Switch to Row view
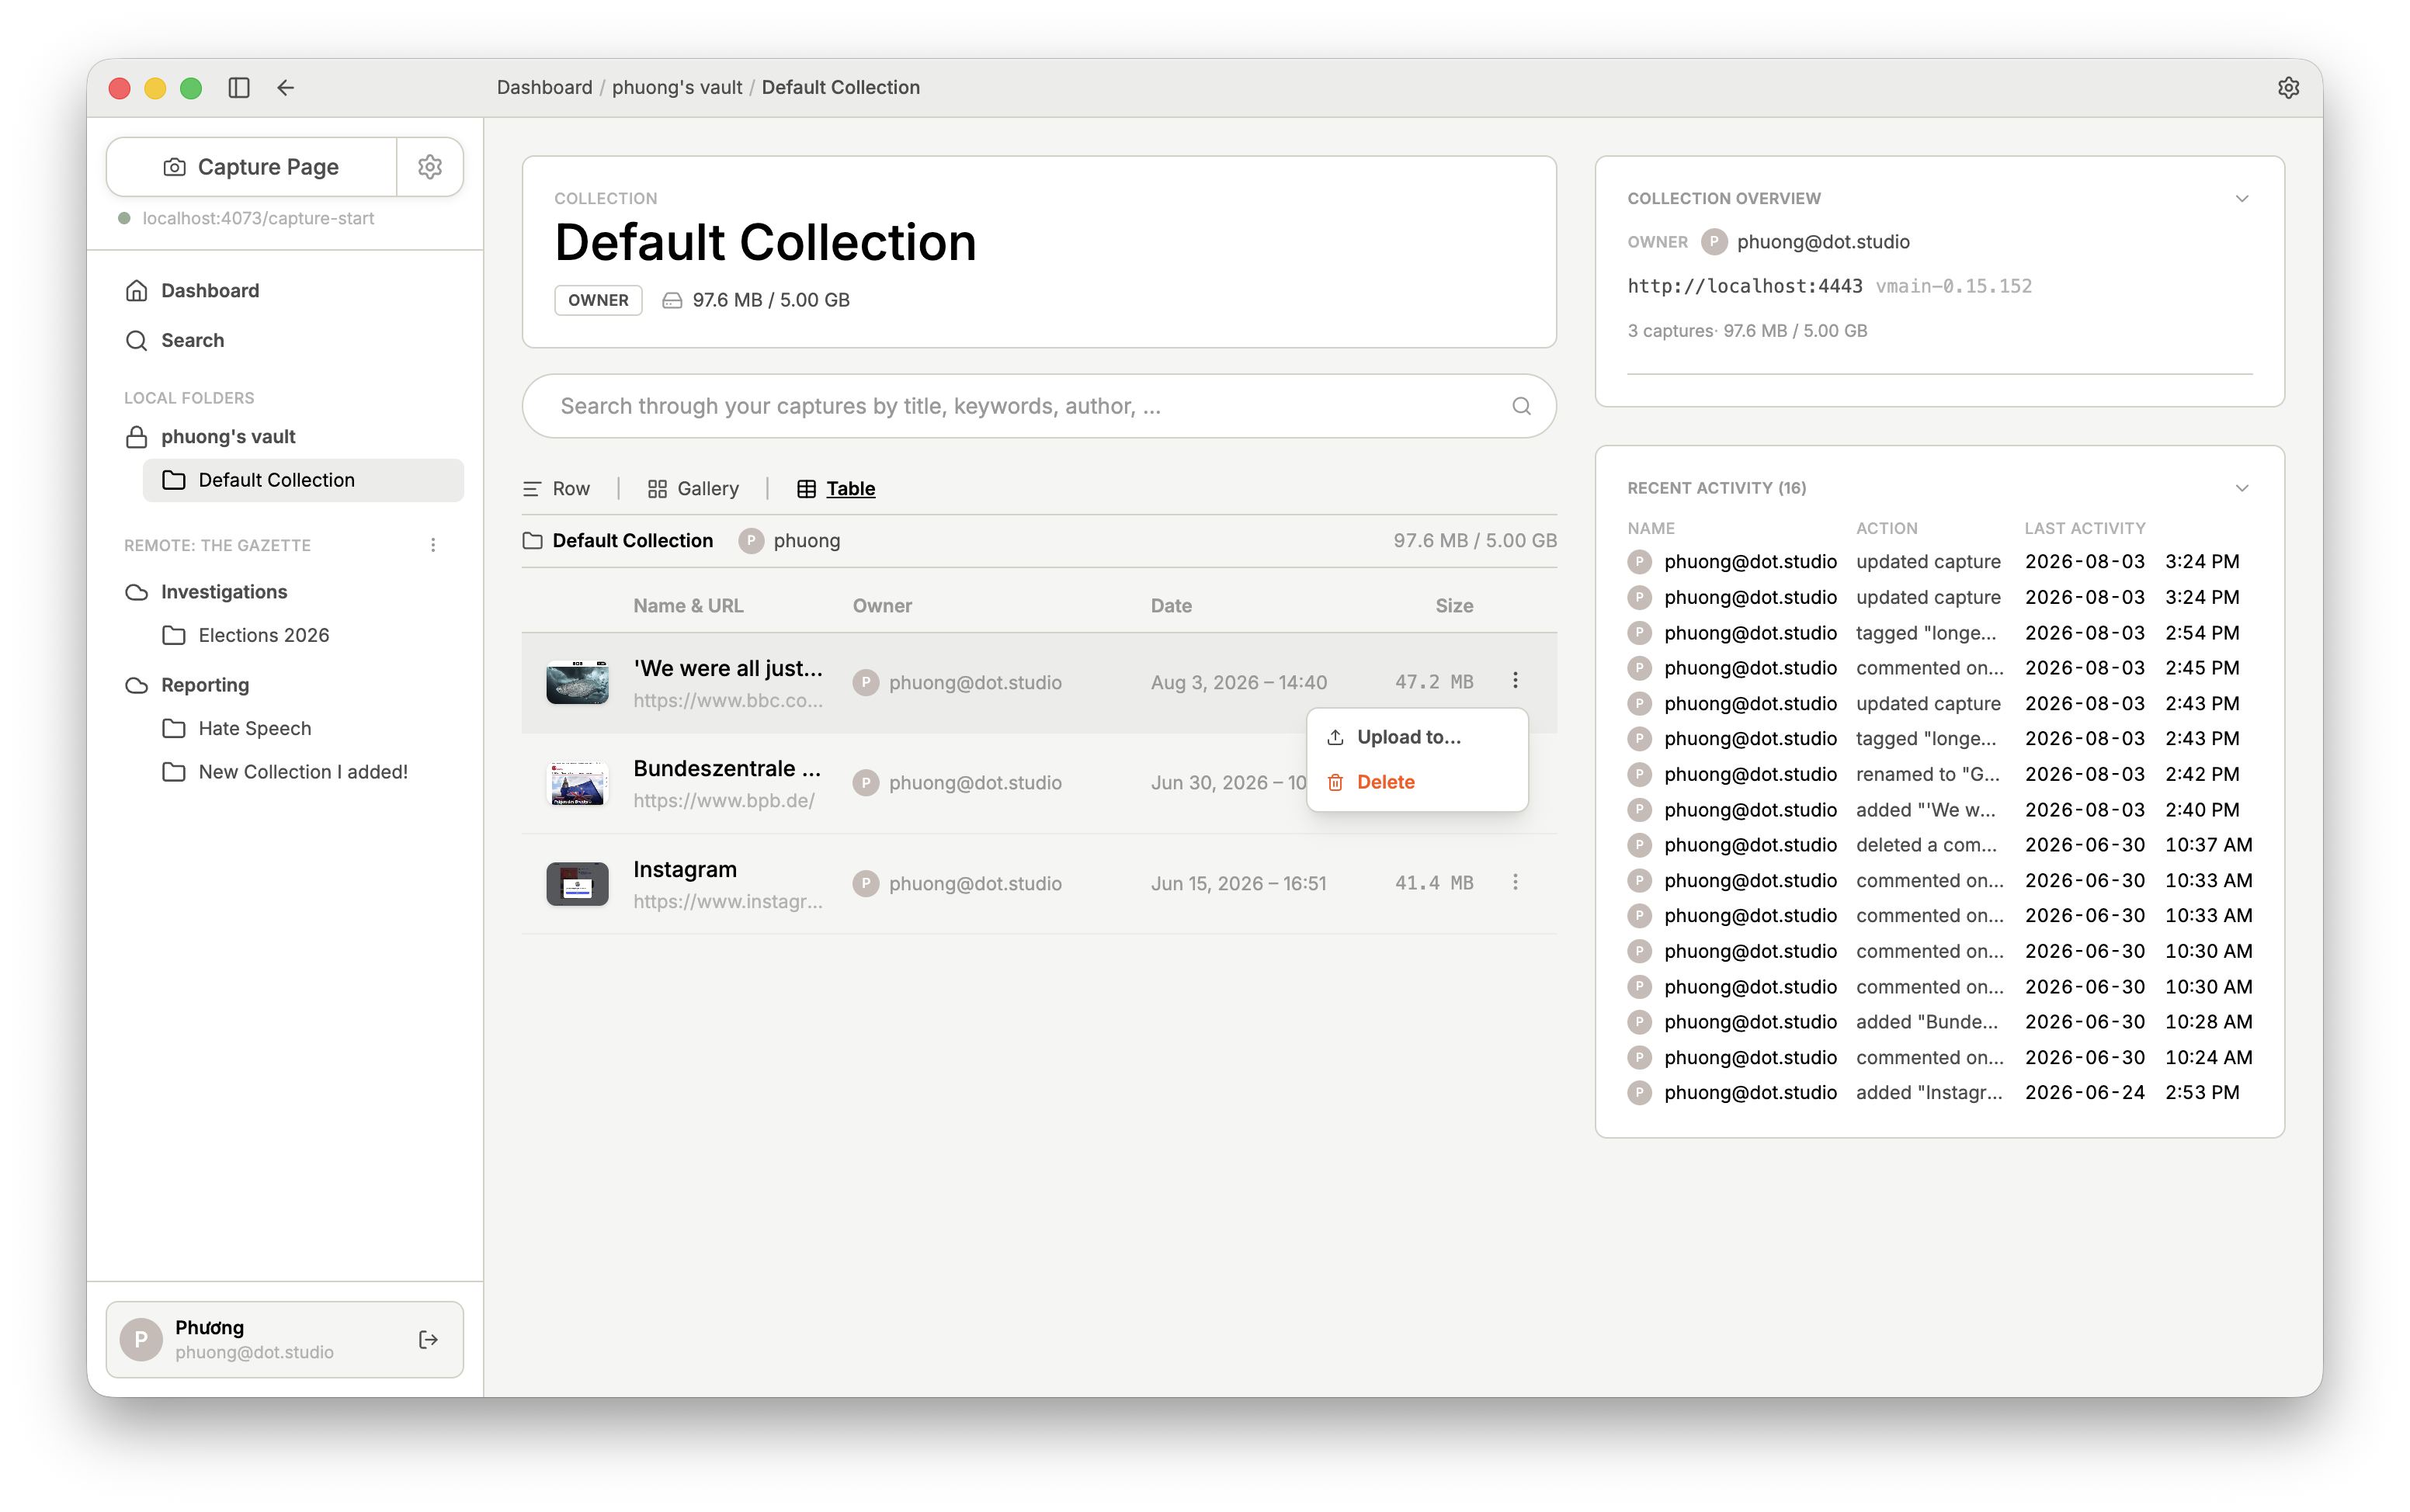The height and width of the screenshot is (1512, 2410). (x=557, y=489)
